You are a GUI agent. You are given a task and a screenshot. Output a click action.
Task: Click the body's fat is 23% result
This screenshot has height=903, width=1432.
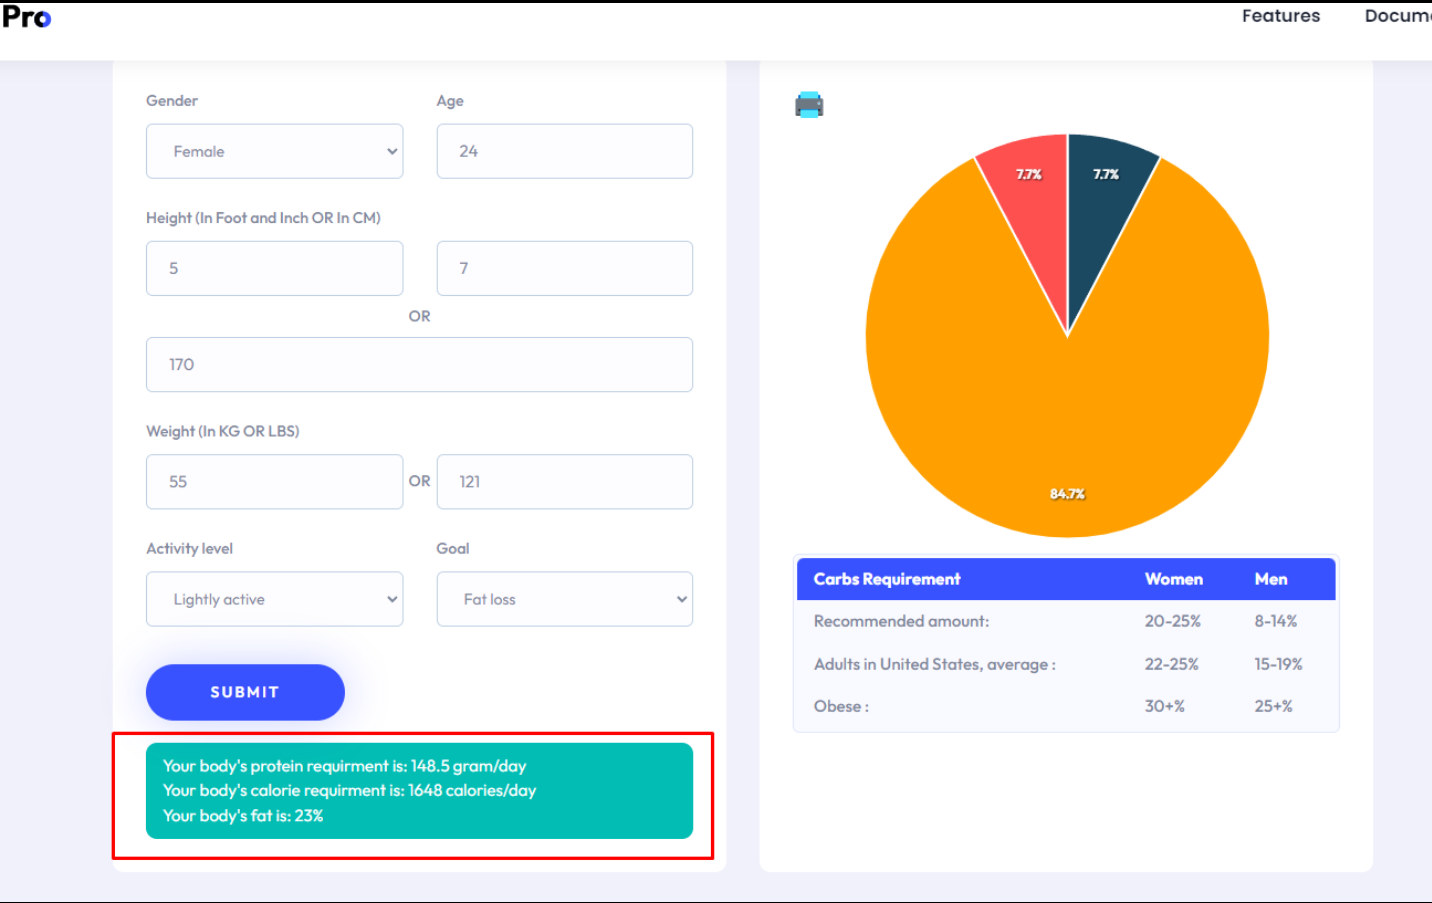tap(243, 816)
